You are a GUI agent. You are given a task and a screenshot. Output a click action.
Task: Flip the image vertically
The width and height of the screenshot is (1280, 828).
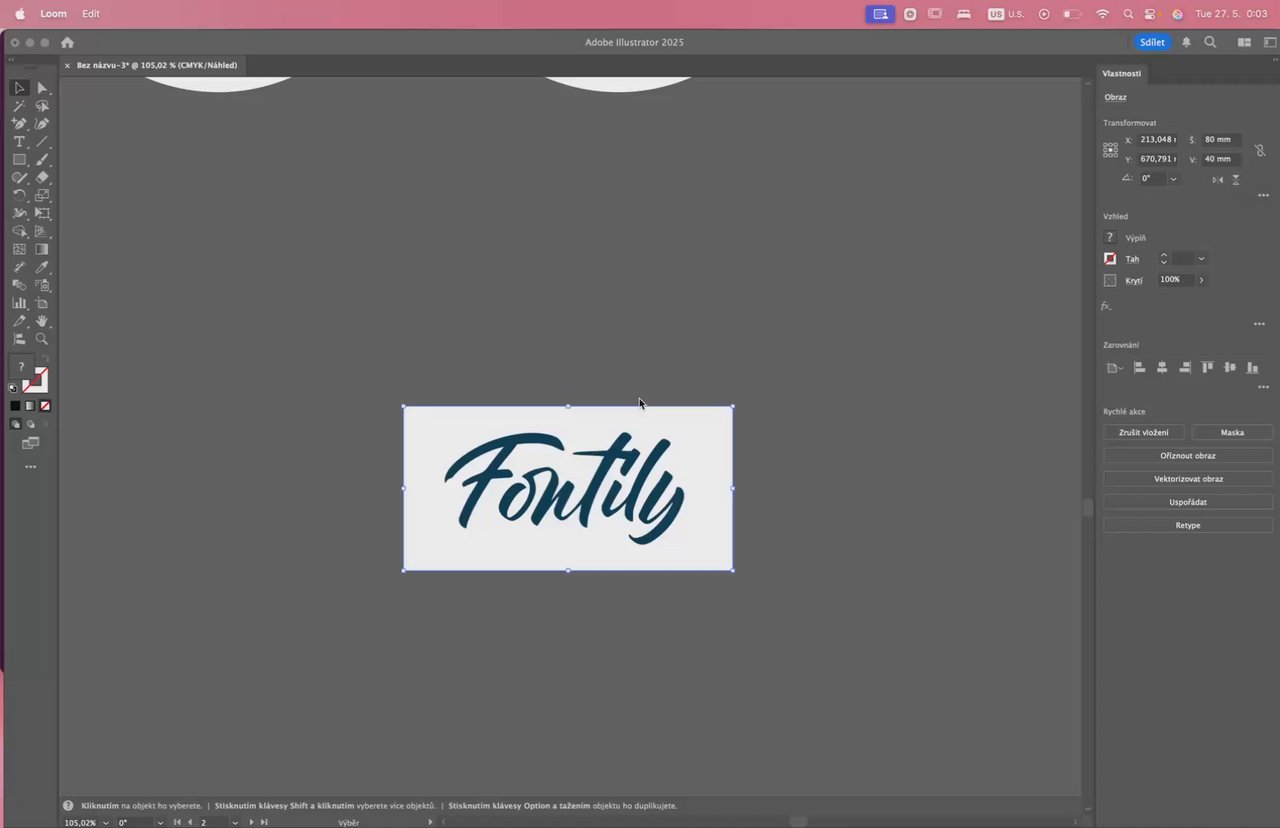pyautogui.click(x=1236, y=179)
